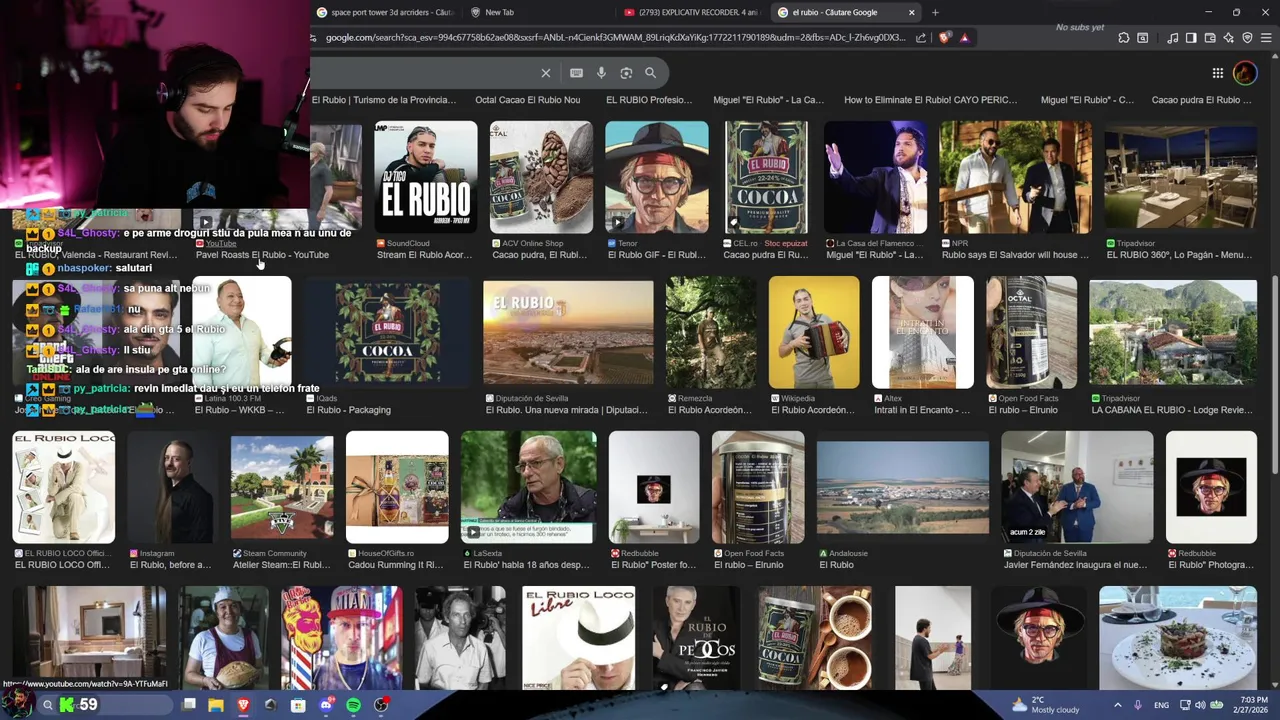Open Redbubble El Rubio Poster image
1280x720 pixels.
click(654, 487)
